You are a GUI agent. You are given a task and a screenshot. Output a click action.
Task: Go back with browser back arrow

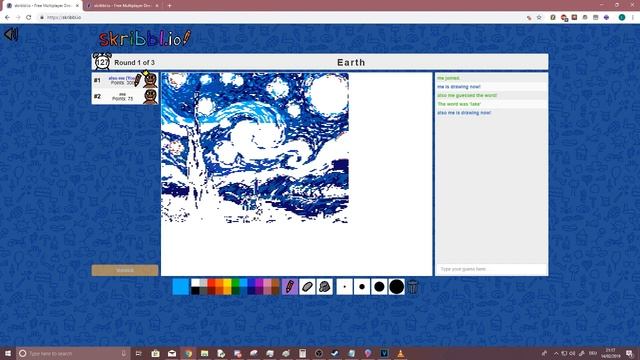(7, 18)
